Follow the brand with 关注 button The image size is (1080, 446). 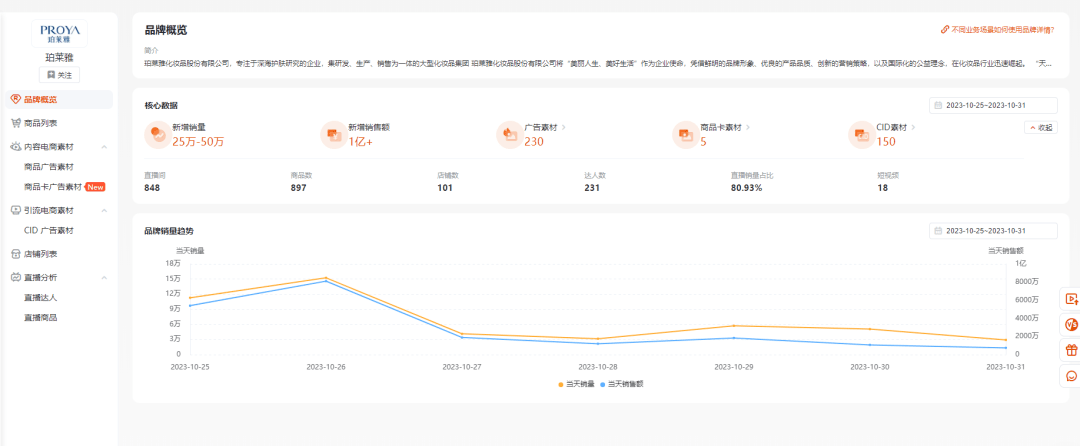[59, 75]
